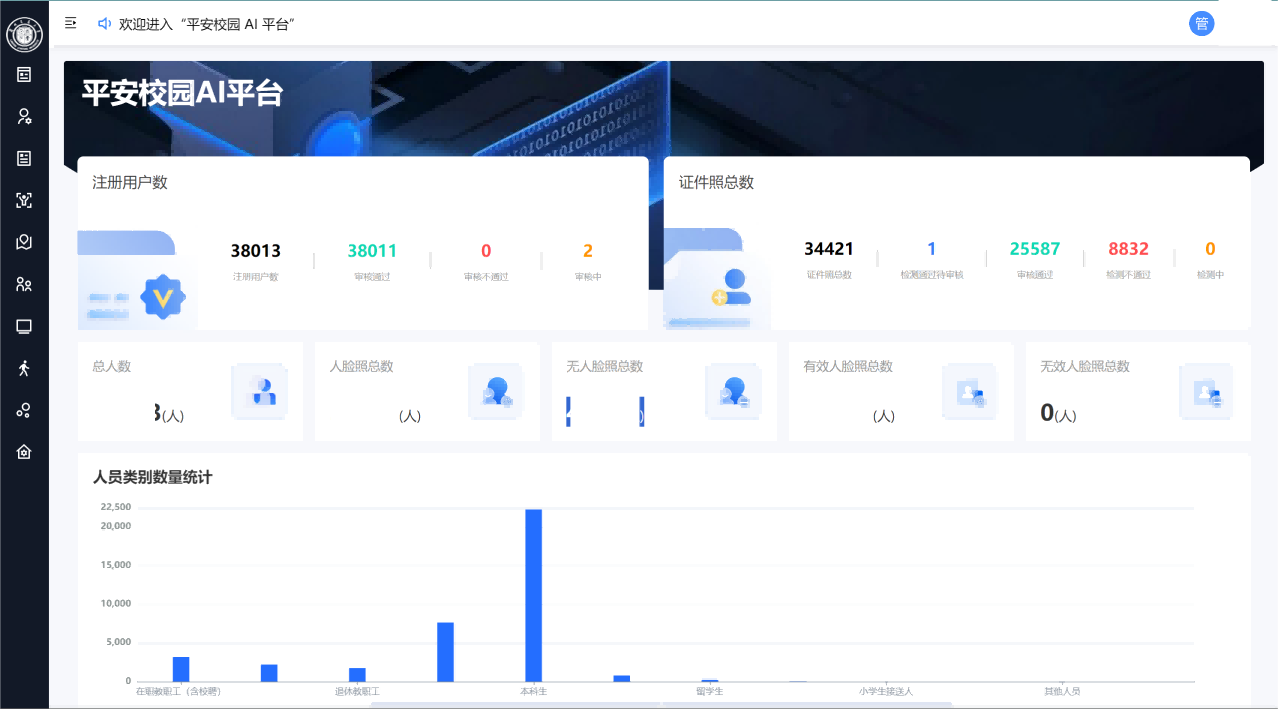The image size is (1278, 709).
Task: Click the three connected circles sidebar icon
Action: pyautogui.click(x=24, y=410)
